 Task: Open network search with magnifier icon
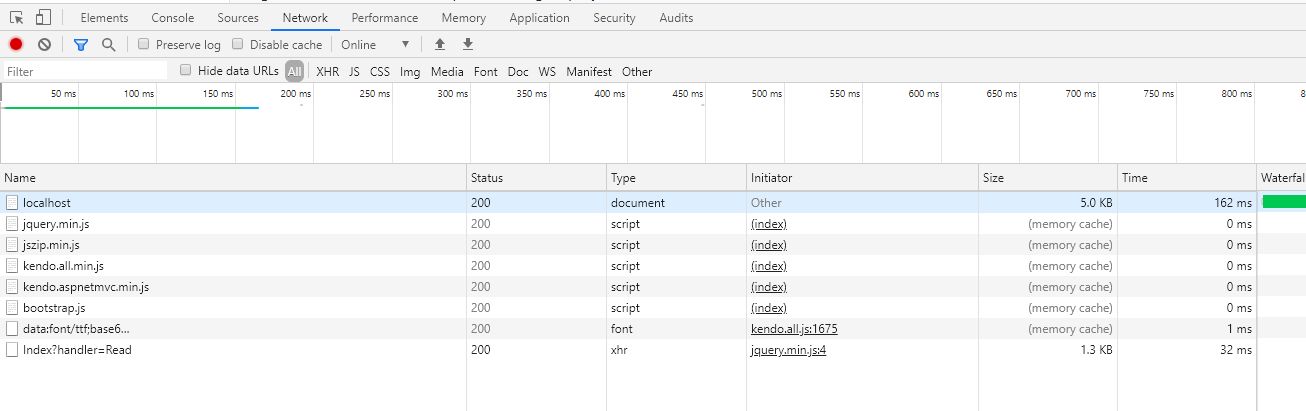point(108,45)
